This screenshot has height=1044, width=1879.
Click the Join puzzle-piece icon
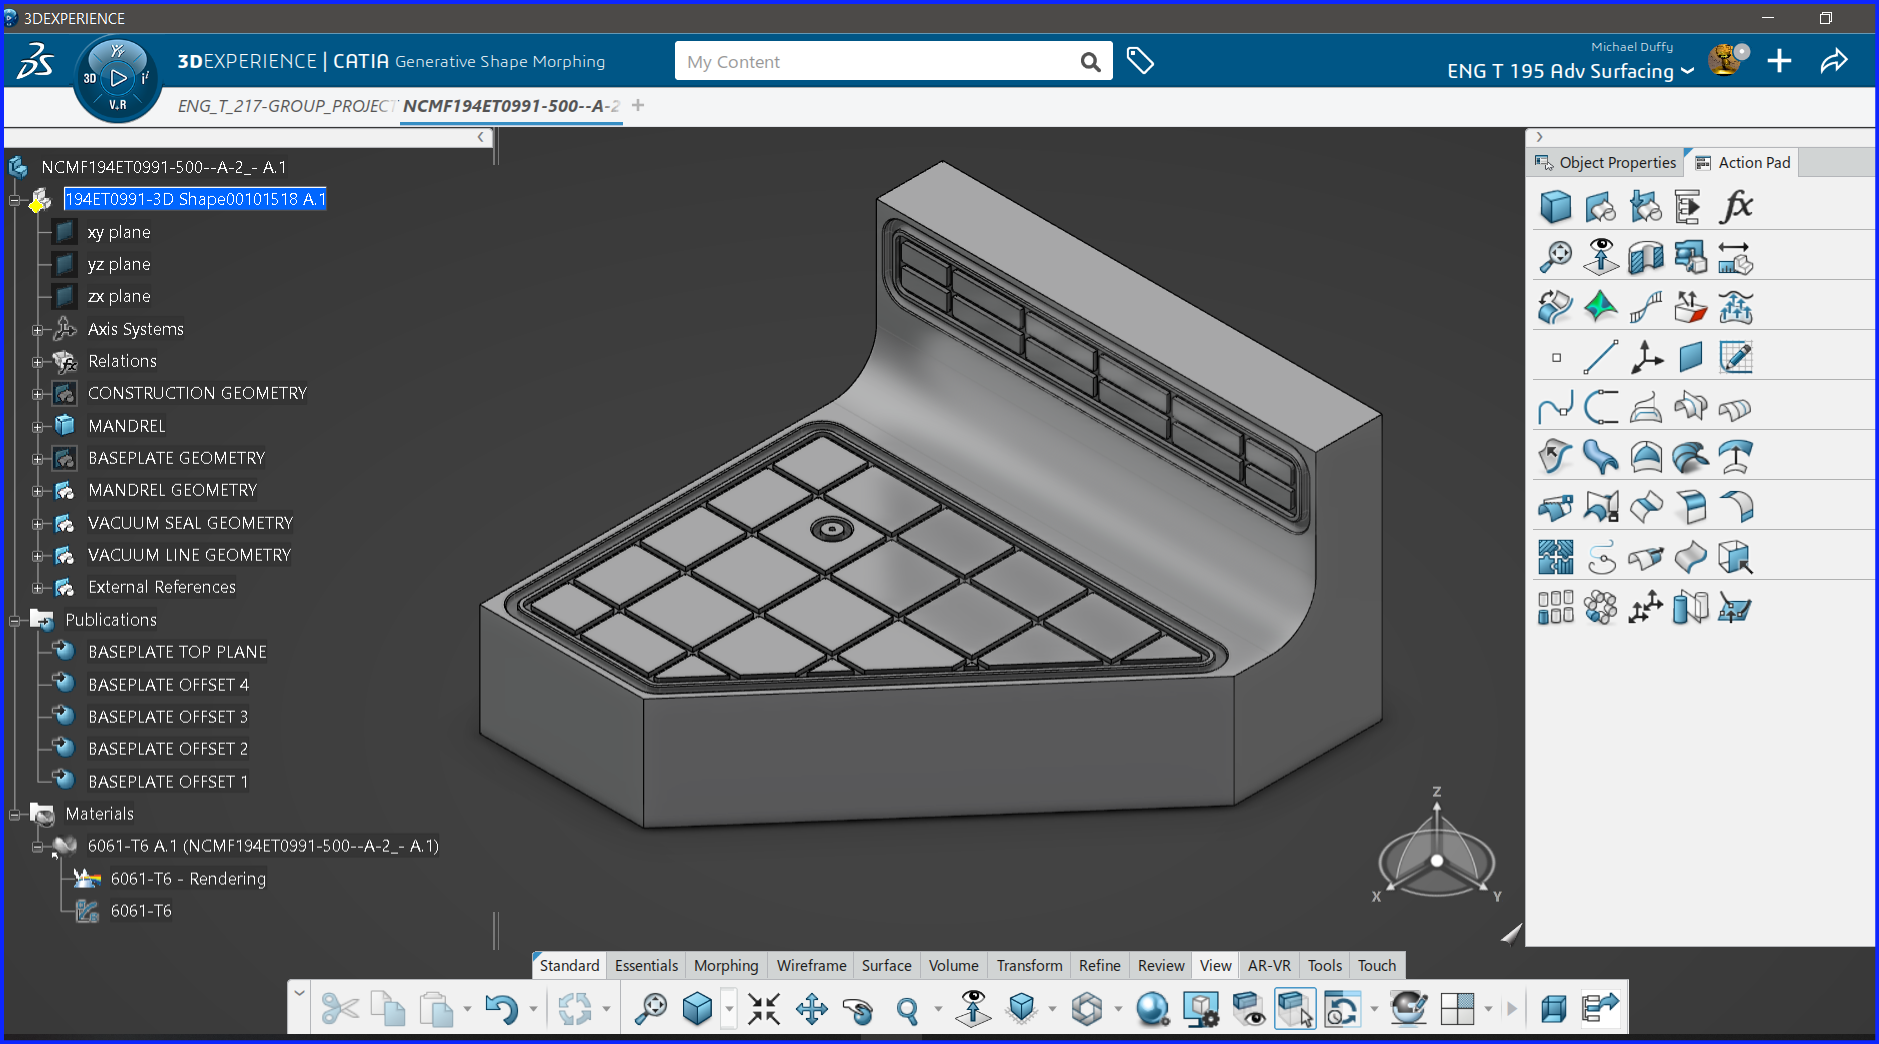1555,557
